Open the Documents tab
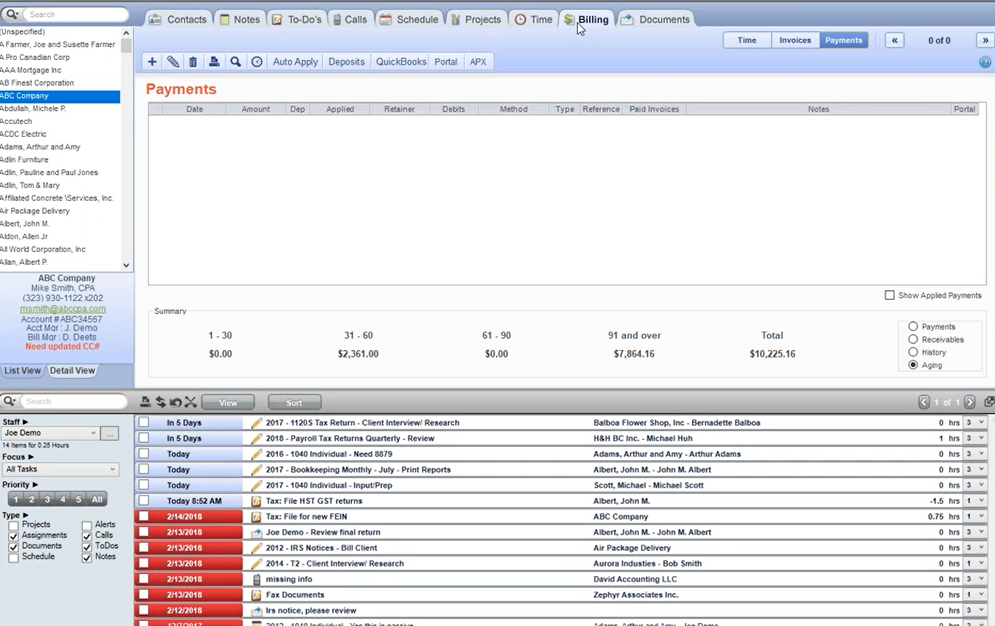 pos(656,19)
